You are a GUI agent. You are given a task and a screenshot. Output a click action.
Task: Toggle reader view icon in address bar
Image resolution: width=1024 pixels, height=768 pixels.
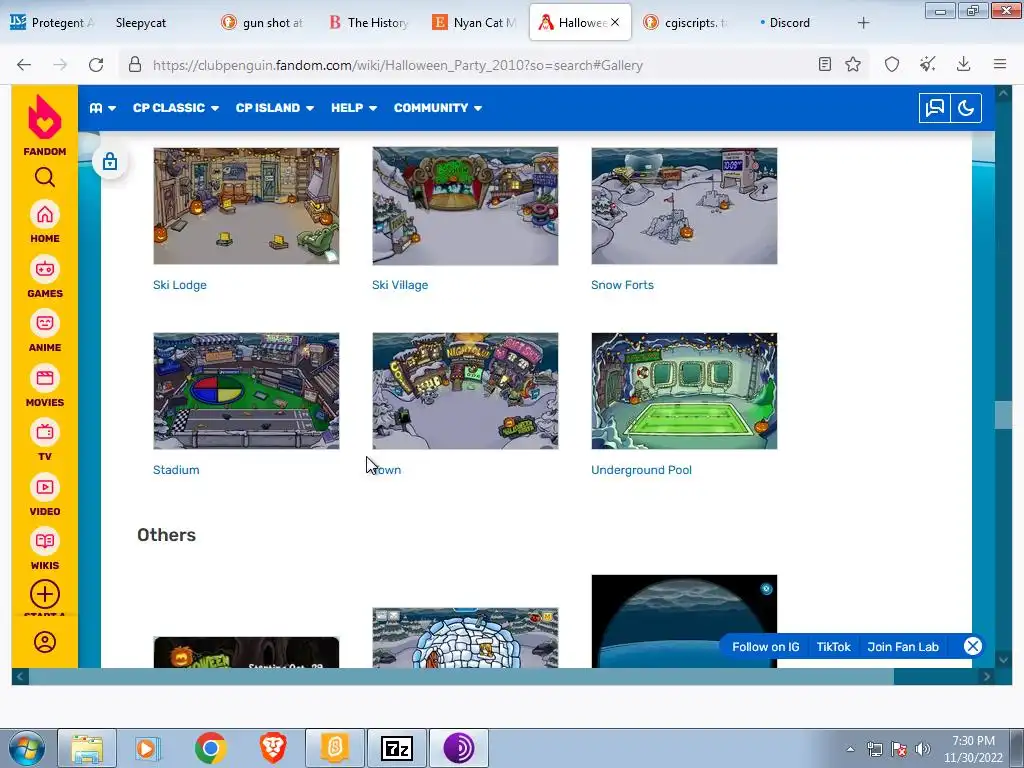[825, 64]
